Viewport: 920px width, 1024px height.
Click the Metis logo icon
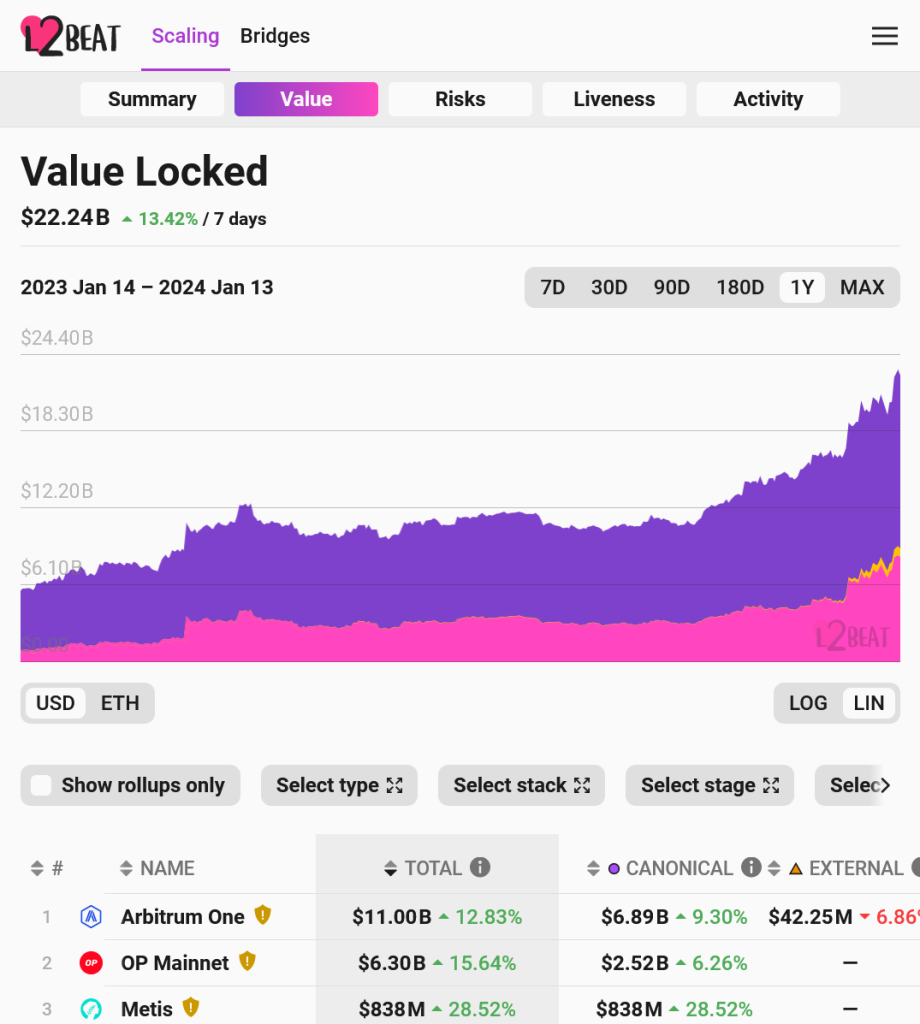coord(91,1009)
